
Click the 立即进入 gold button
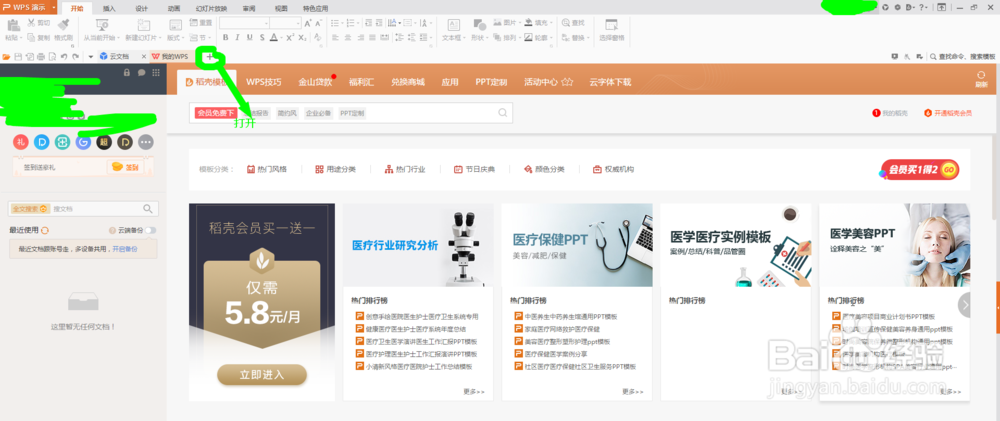tap(261, 374)
